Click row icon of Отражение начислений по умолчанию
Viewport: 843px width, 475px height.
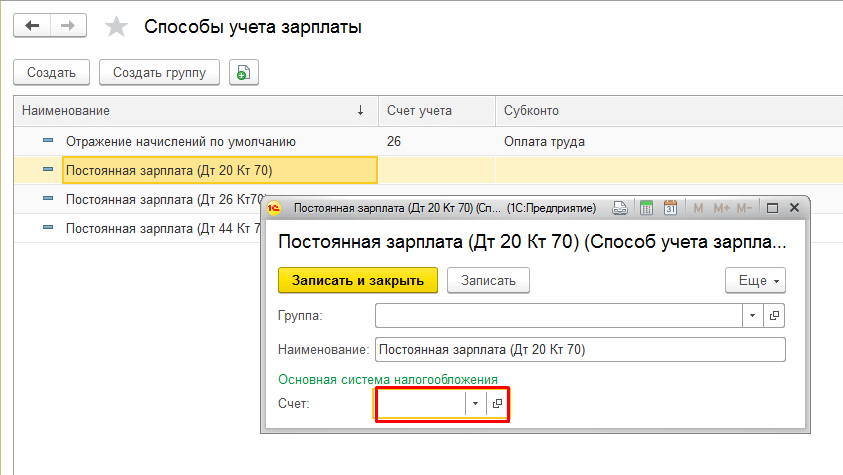[x=48, y=140]
